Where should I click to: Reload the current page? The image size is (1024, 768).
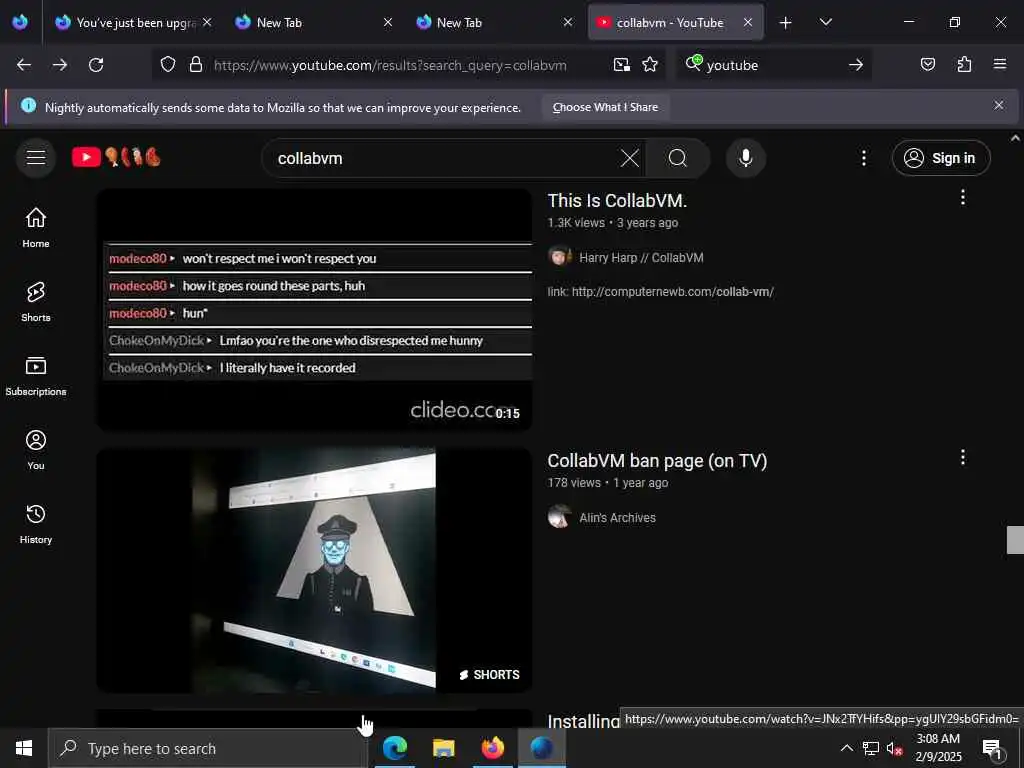(x=96, y=65)
